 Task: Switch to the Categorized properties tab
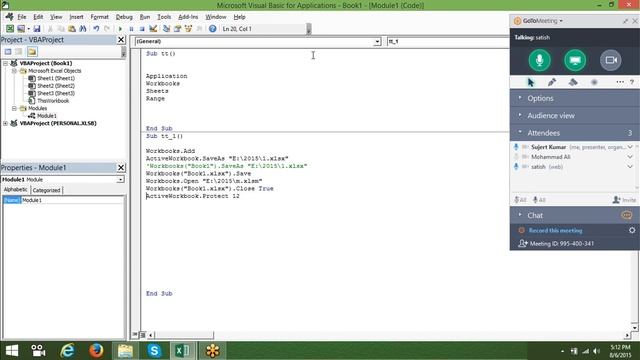pyautogui.click(x=46, y=190)
